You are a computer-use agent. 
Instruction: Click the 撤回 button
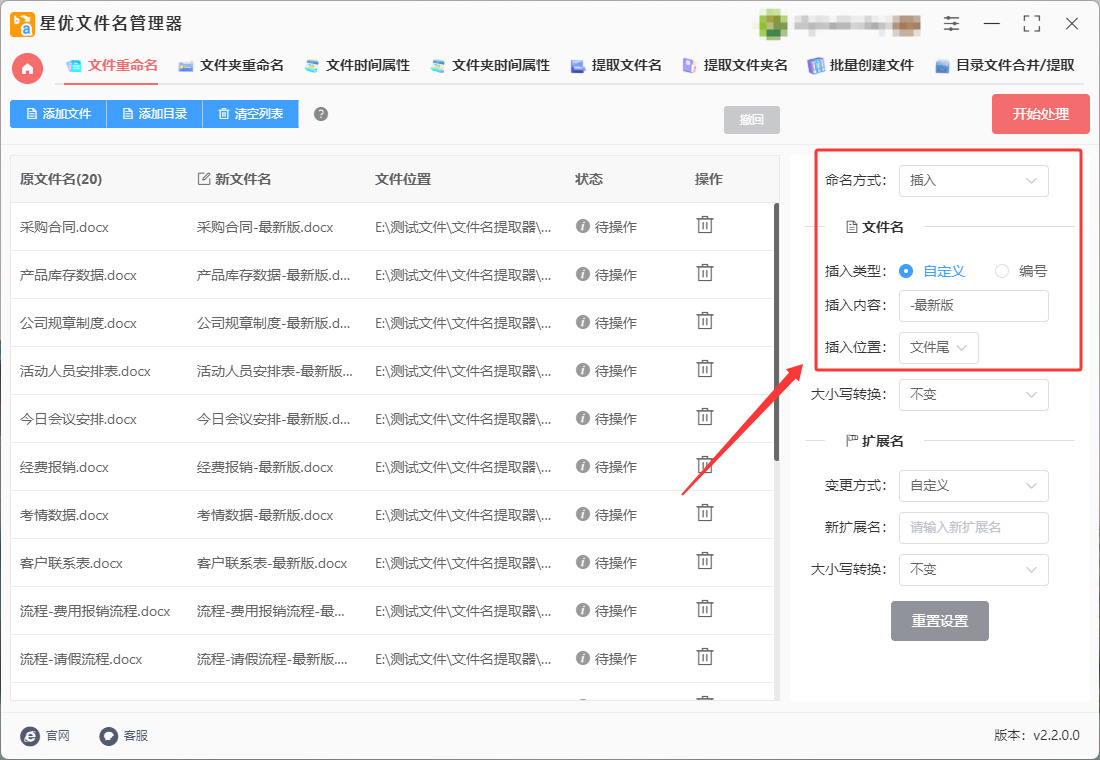(x=751, y=119)
